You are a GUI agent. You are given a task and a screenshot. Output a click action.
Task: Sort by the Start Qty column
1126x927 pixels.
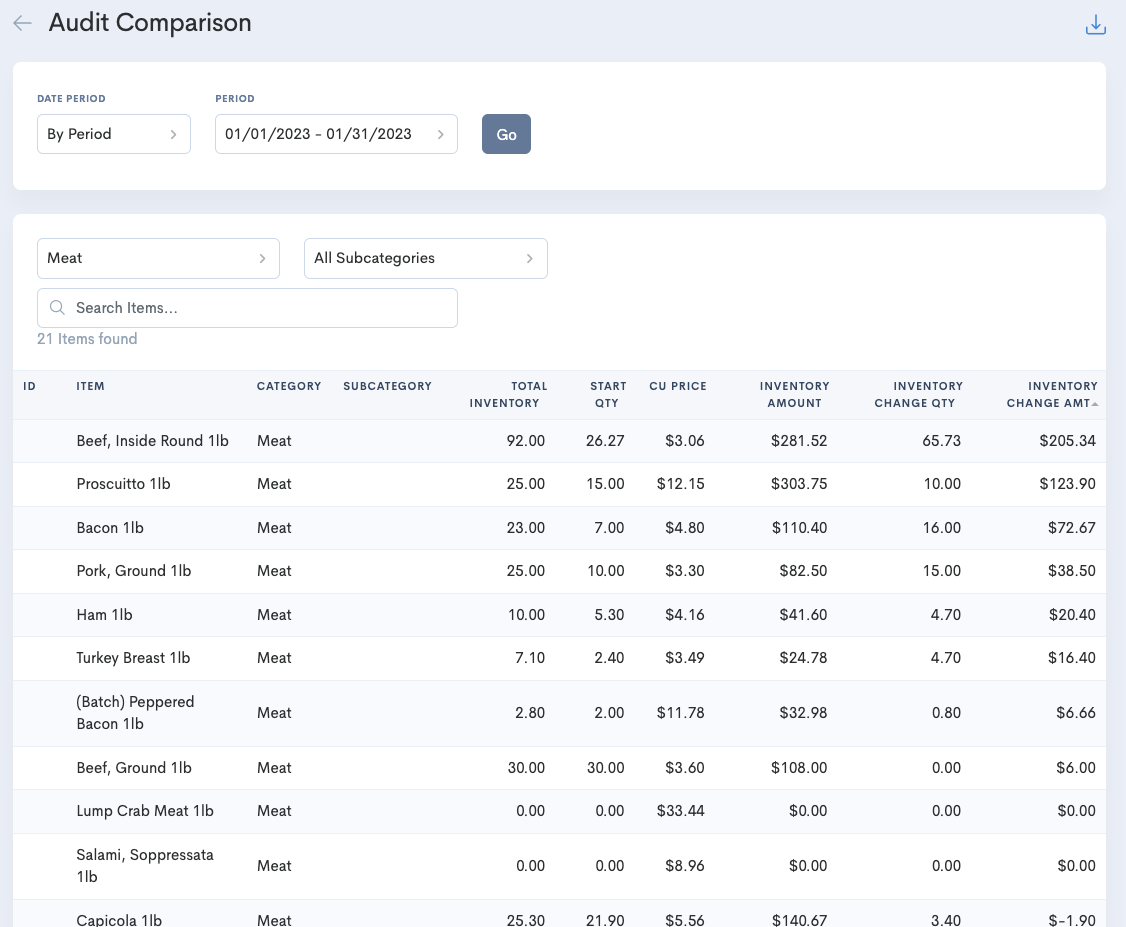(607, 394)
